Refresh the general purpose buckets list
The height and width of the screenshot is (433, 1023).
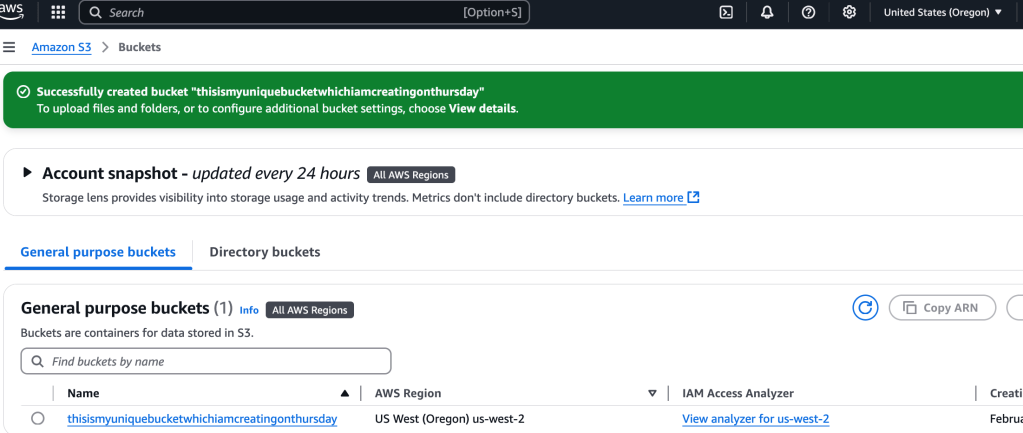[865, 308]
